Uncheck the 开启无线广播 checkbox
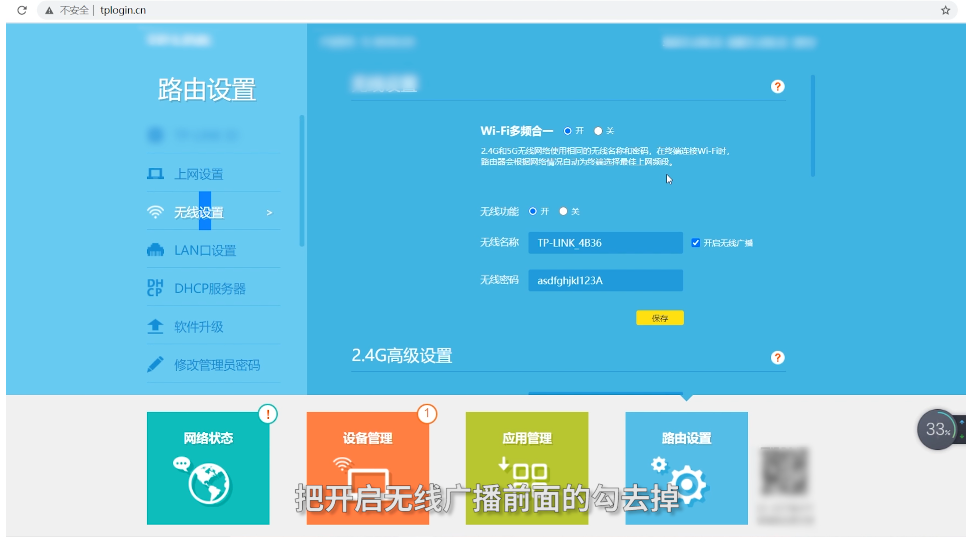Screen dimensions: 966x537 (696, 242)
